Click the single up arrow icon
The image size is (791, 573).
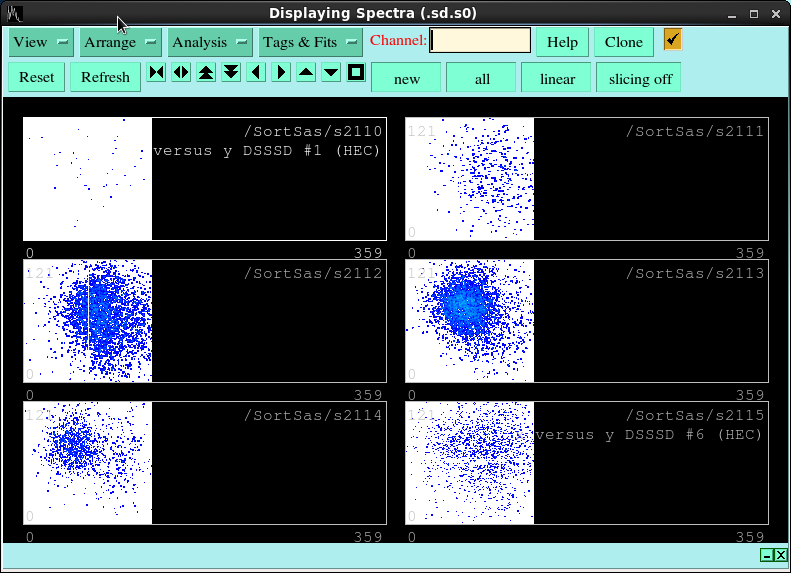pos(306,72)
